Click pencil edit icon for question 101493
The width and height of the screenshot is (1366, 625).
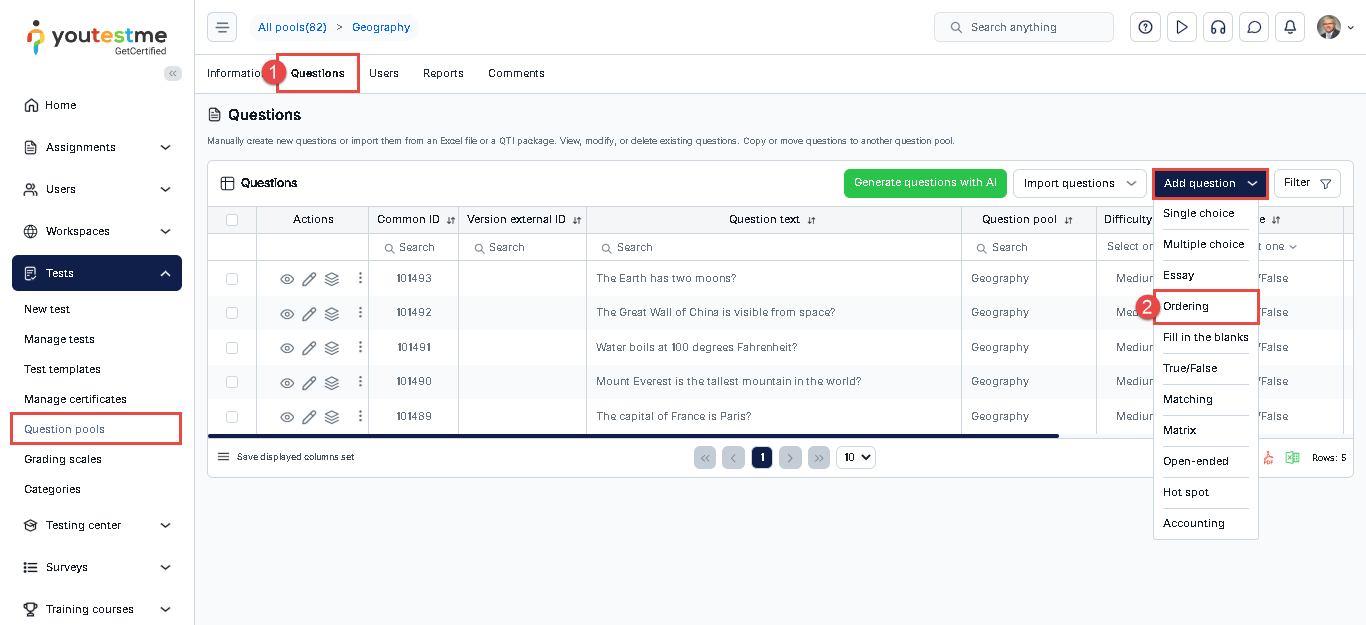point(309,279)
